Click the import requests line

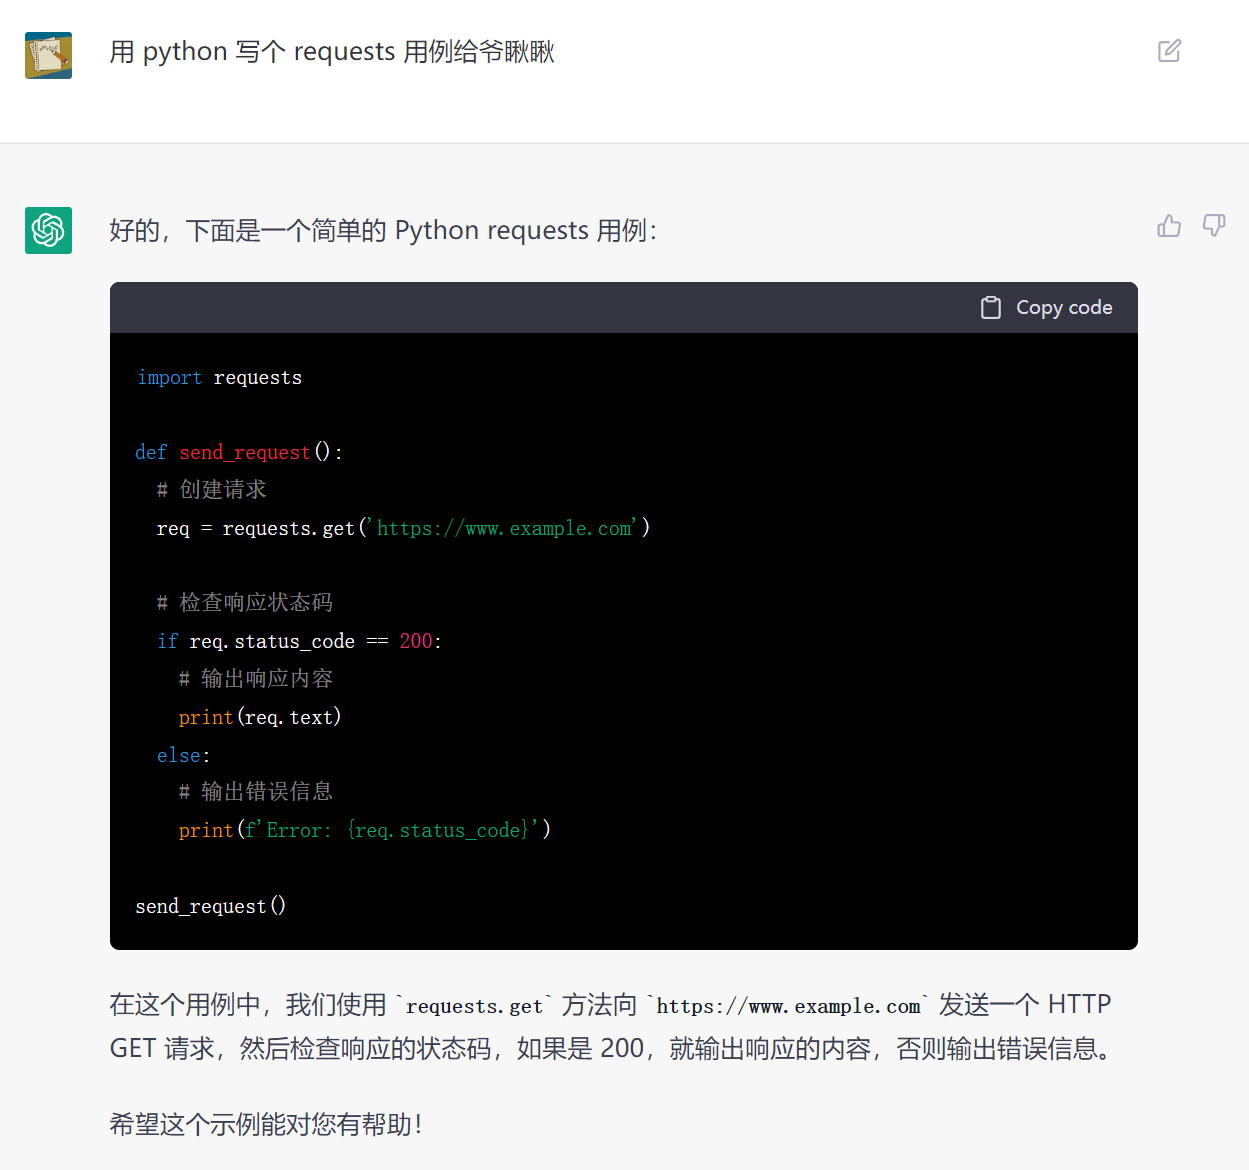coord(219,377)
